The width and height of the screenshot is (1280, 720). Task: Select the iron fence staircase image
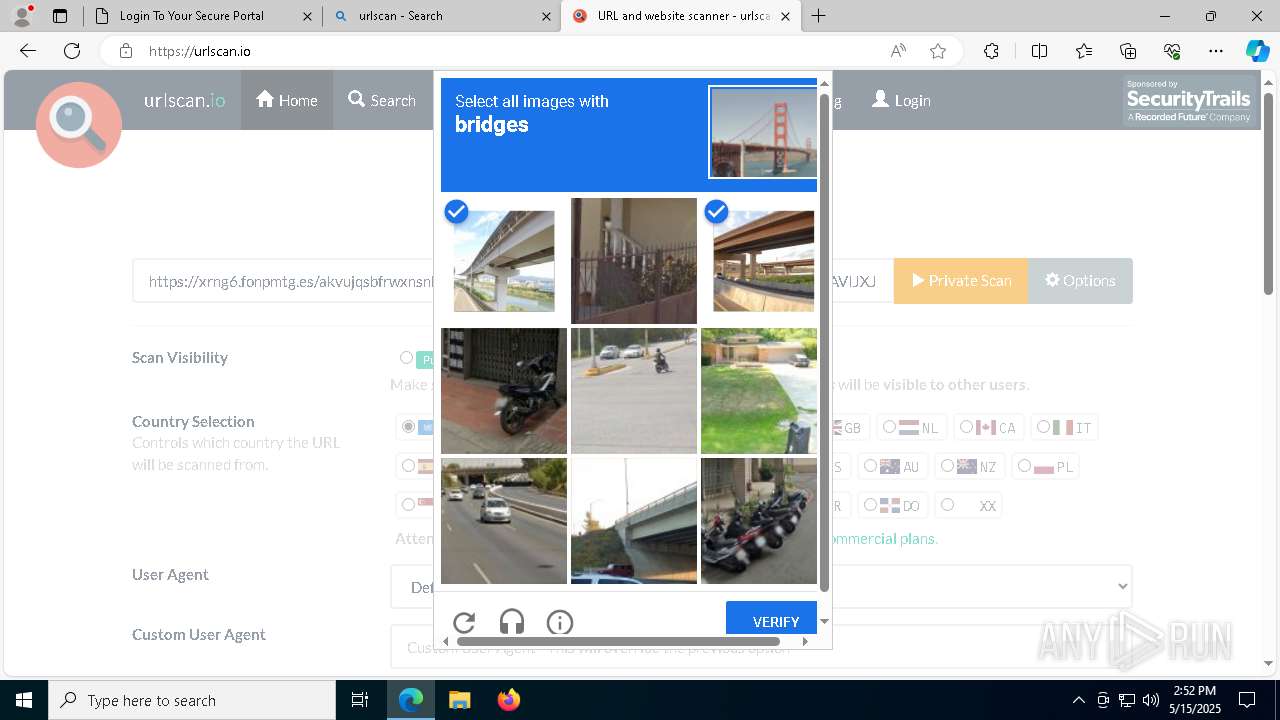click(x=634, y=261)
